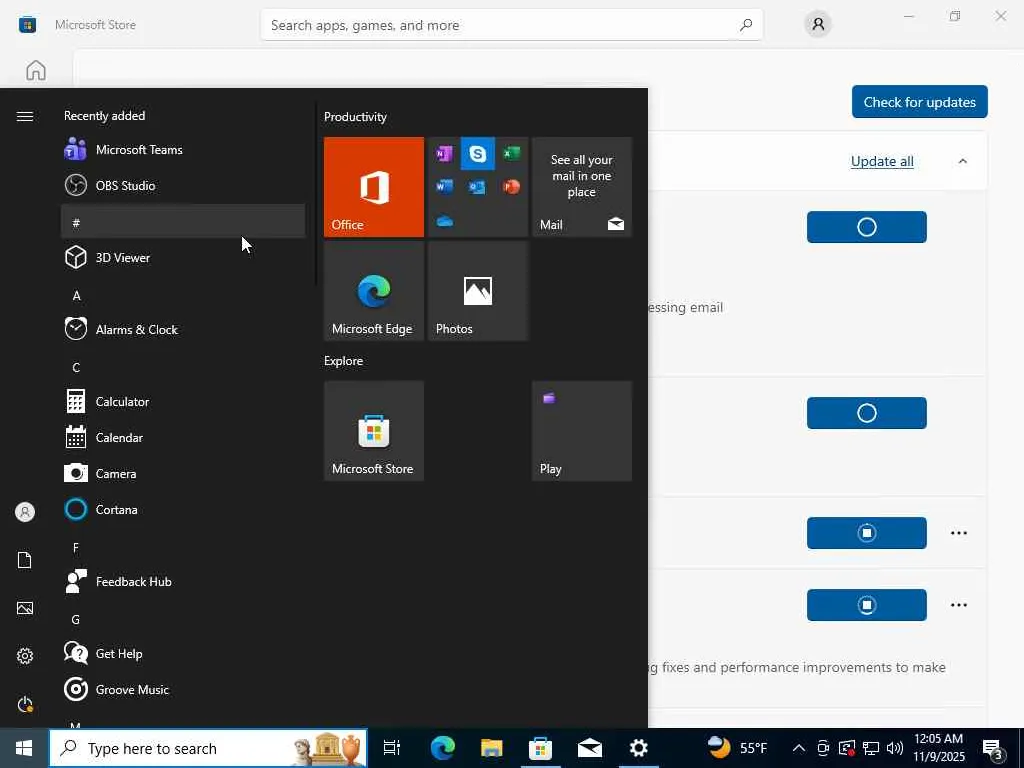The width and height of the screenshot is (1024, 768).
Task: Expand the Start menu hamburger button
Action: [x=25, y=116]
